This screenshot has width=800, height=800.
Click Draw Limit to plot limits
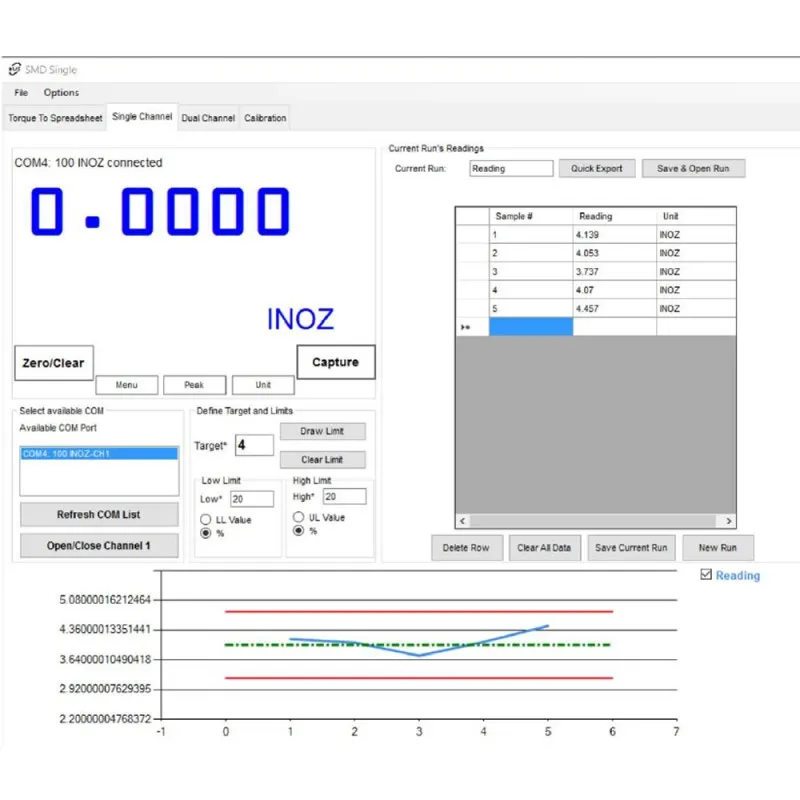pos(322,431)
